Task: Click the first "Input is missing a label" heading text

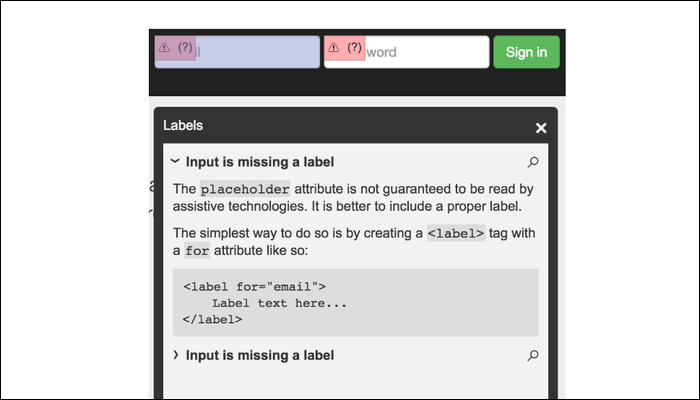Action: pos(260,162)
